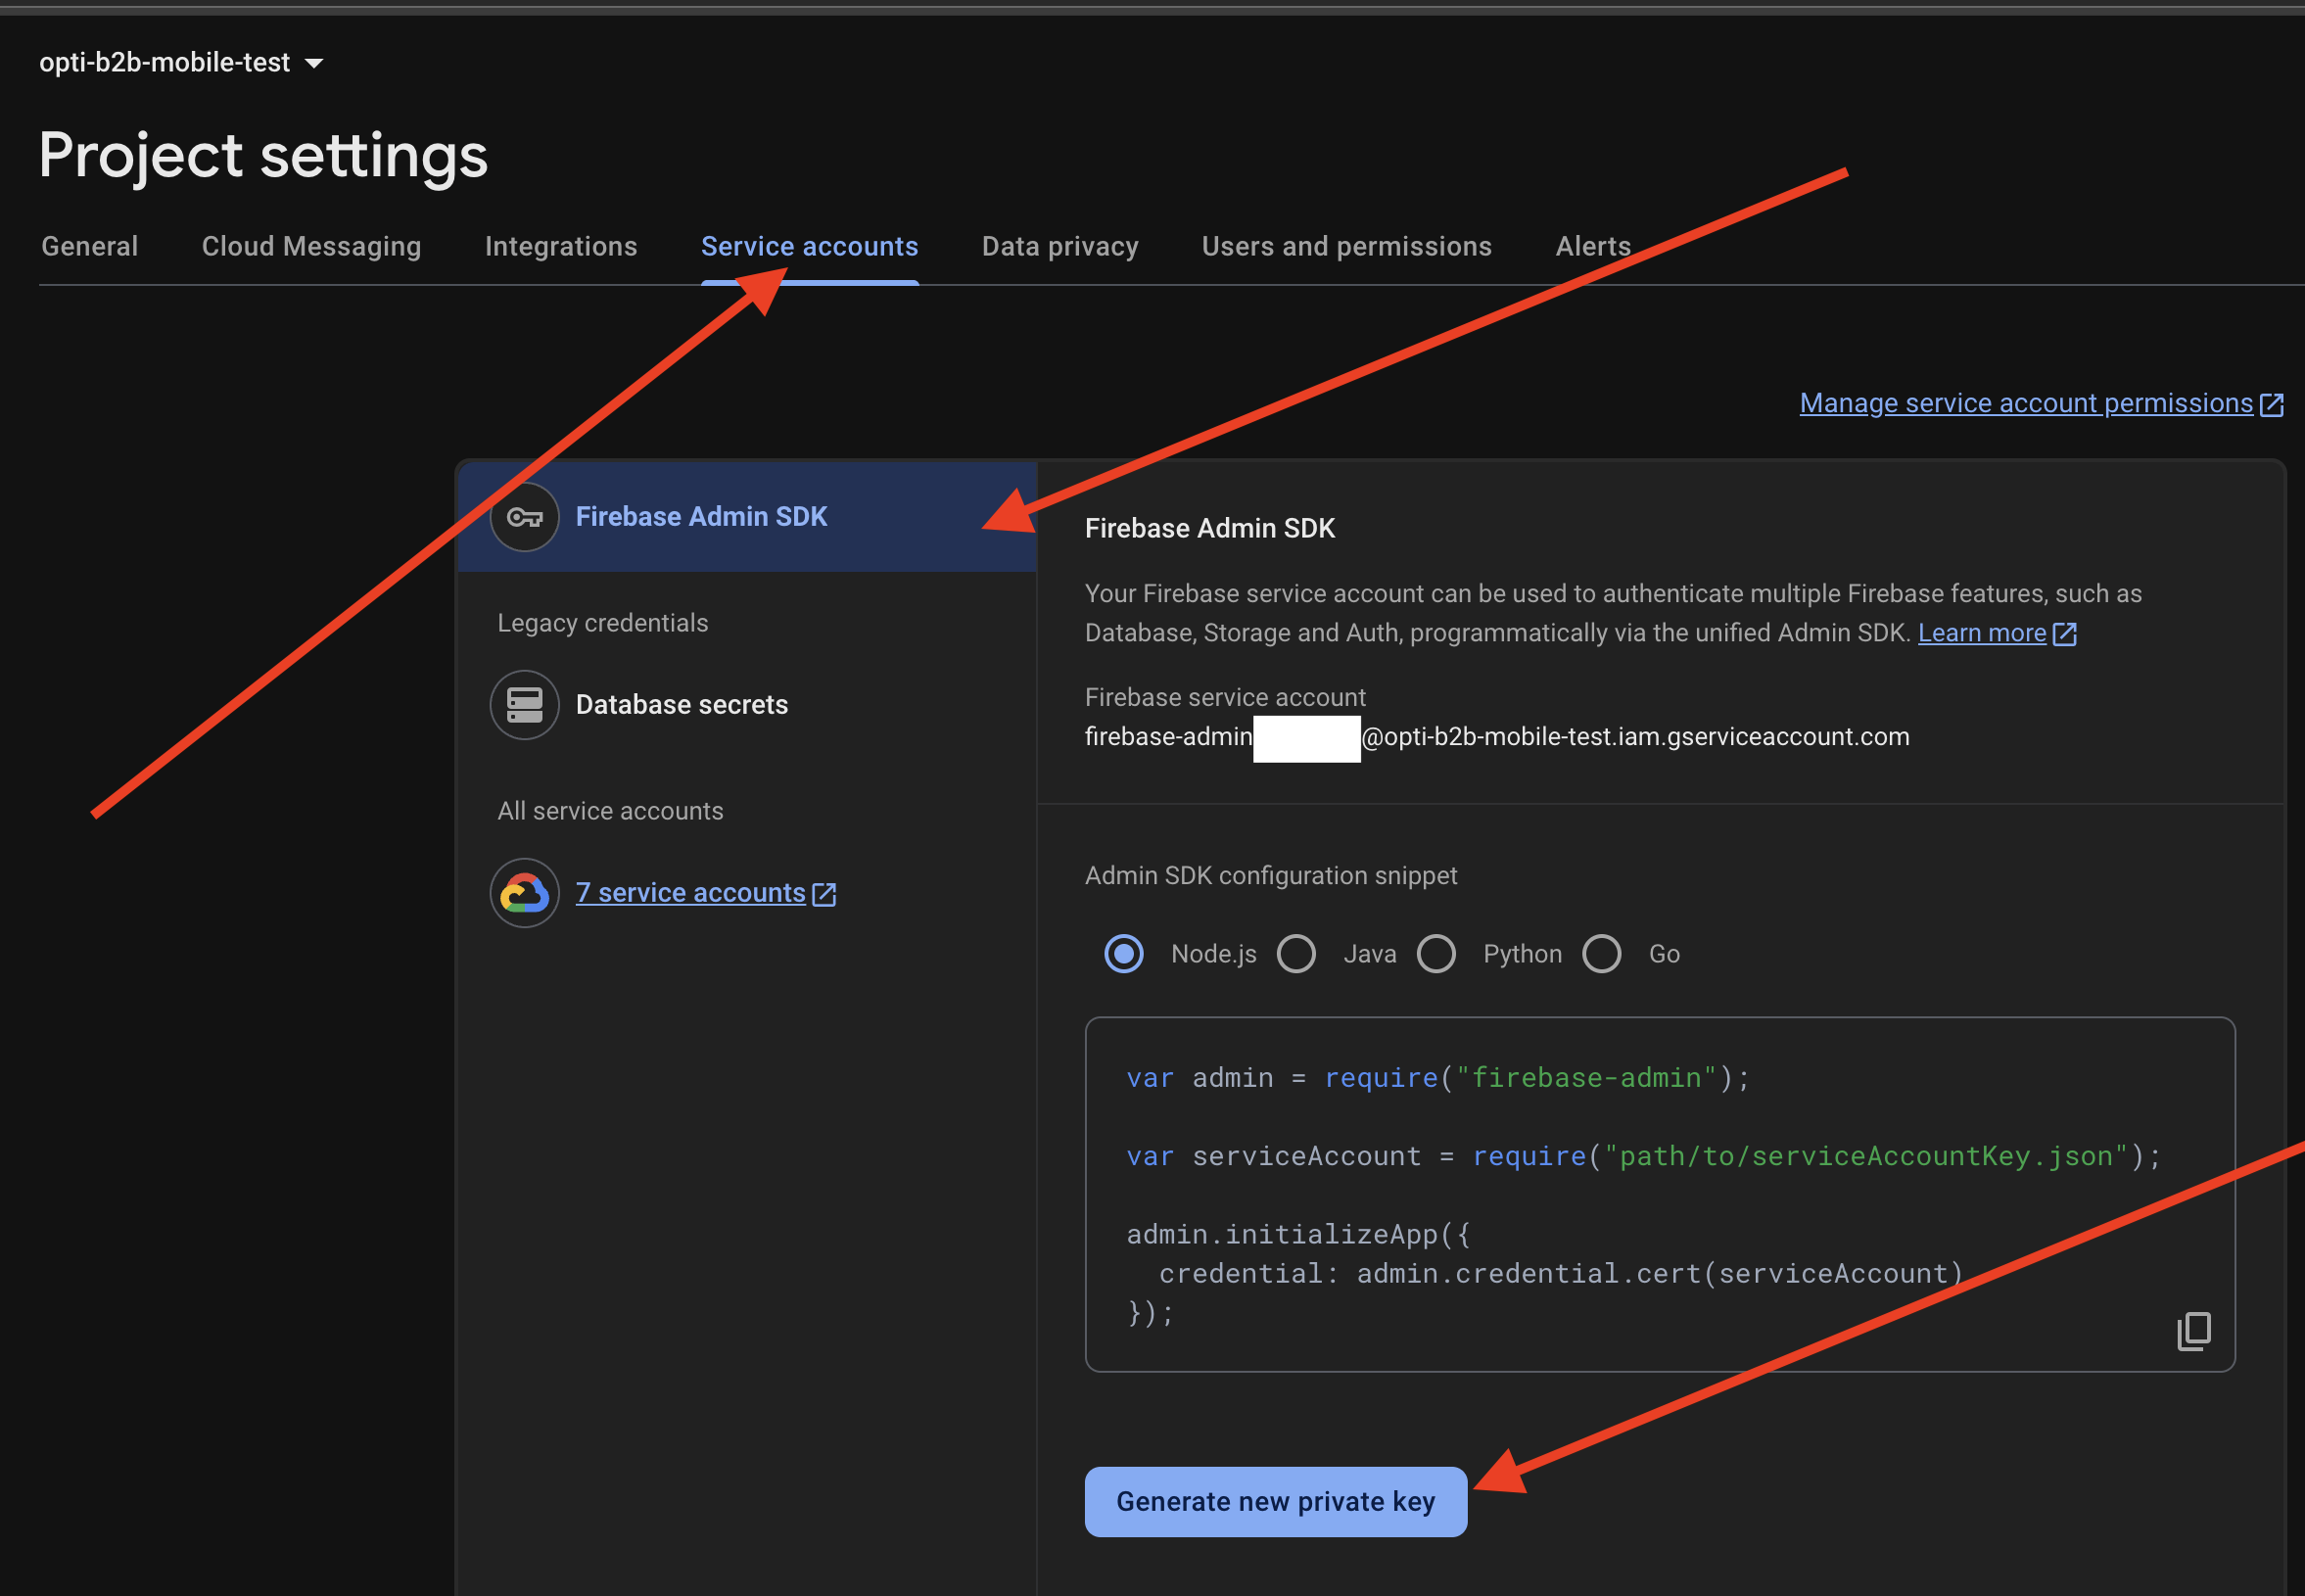Screen dimensions: 2305x1596
Task: Go to the Data privacy tab
Action: pyautogui.click(x=1059, y=246)
